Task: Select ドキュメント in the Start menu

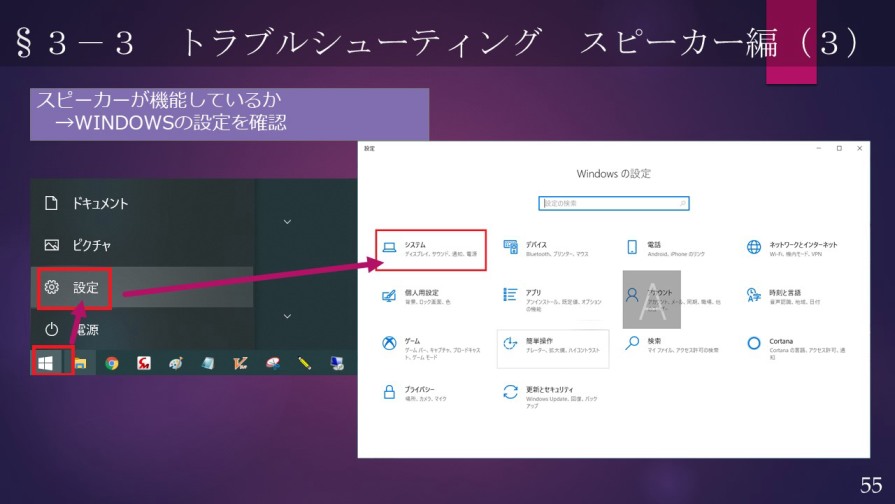Action: click(x=88, y=203)
